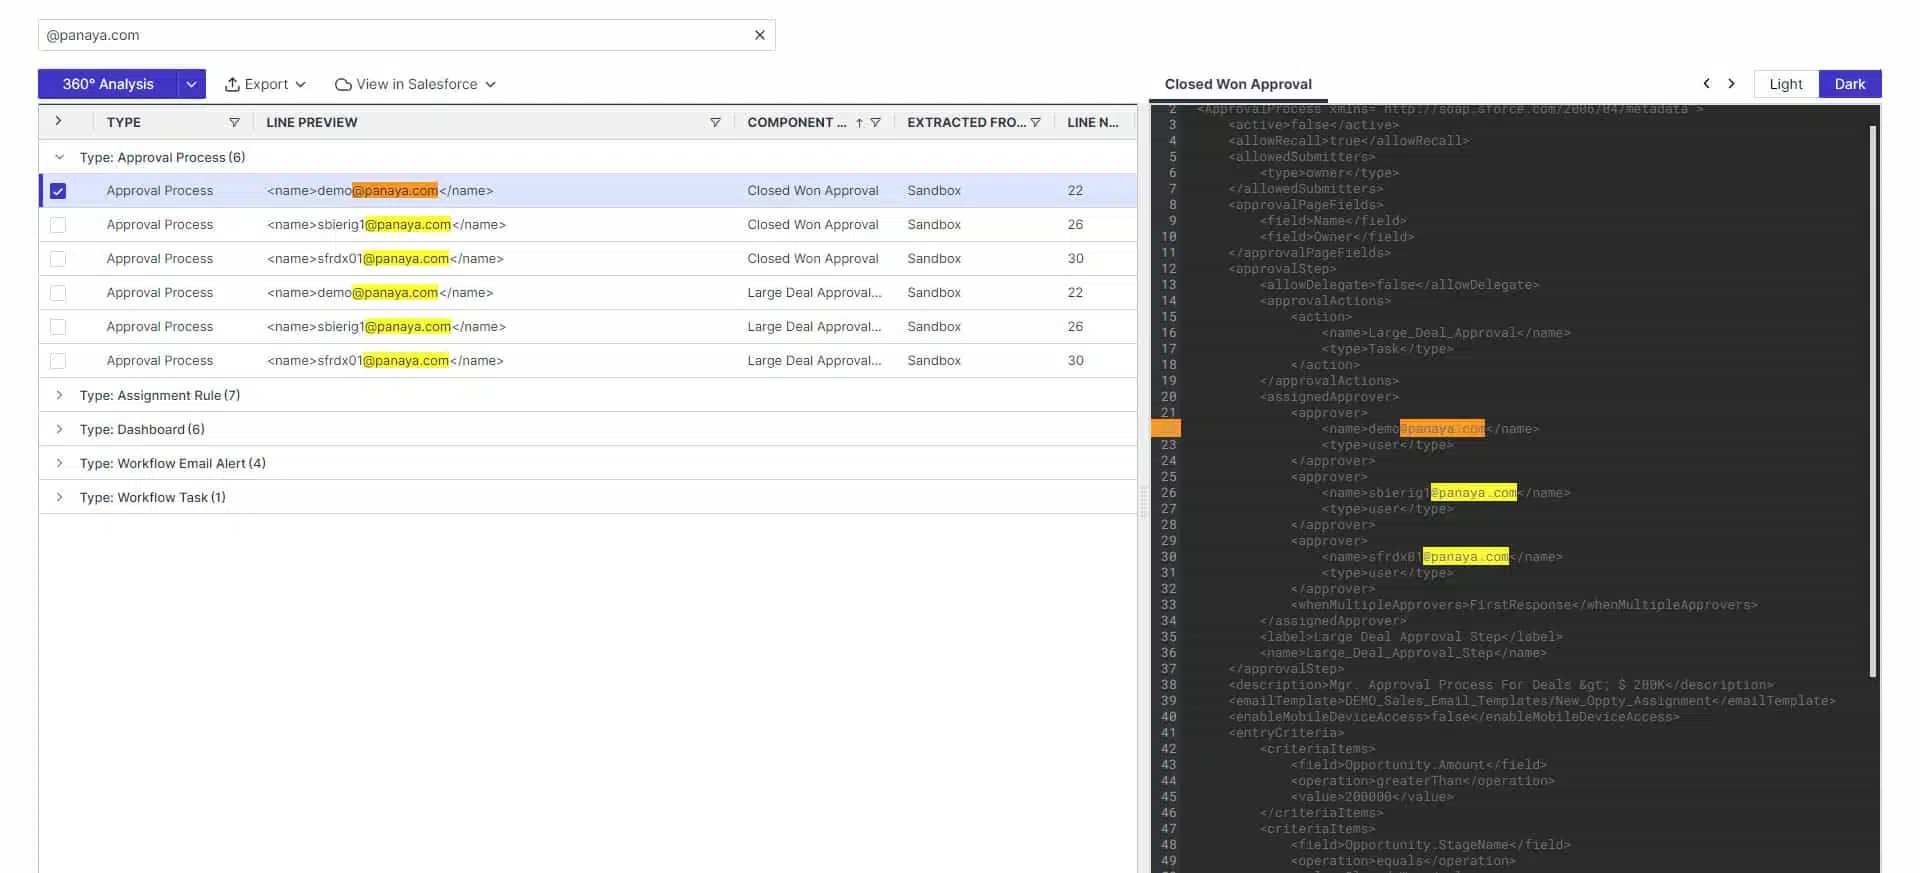Sort by the LINE PREVIEW header
The width and height of the screenshot is (1920, 873).
point(312,122)
